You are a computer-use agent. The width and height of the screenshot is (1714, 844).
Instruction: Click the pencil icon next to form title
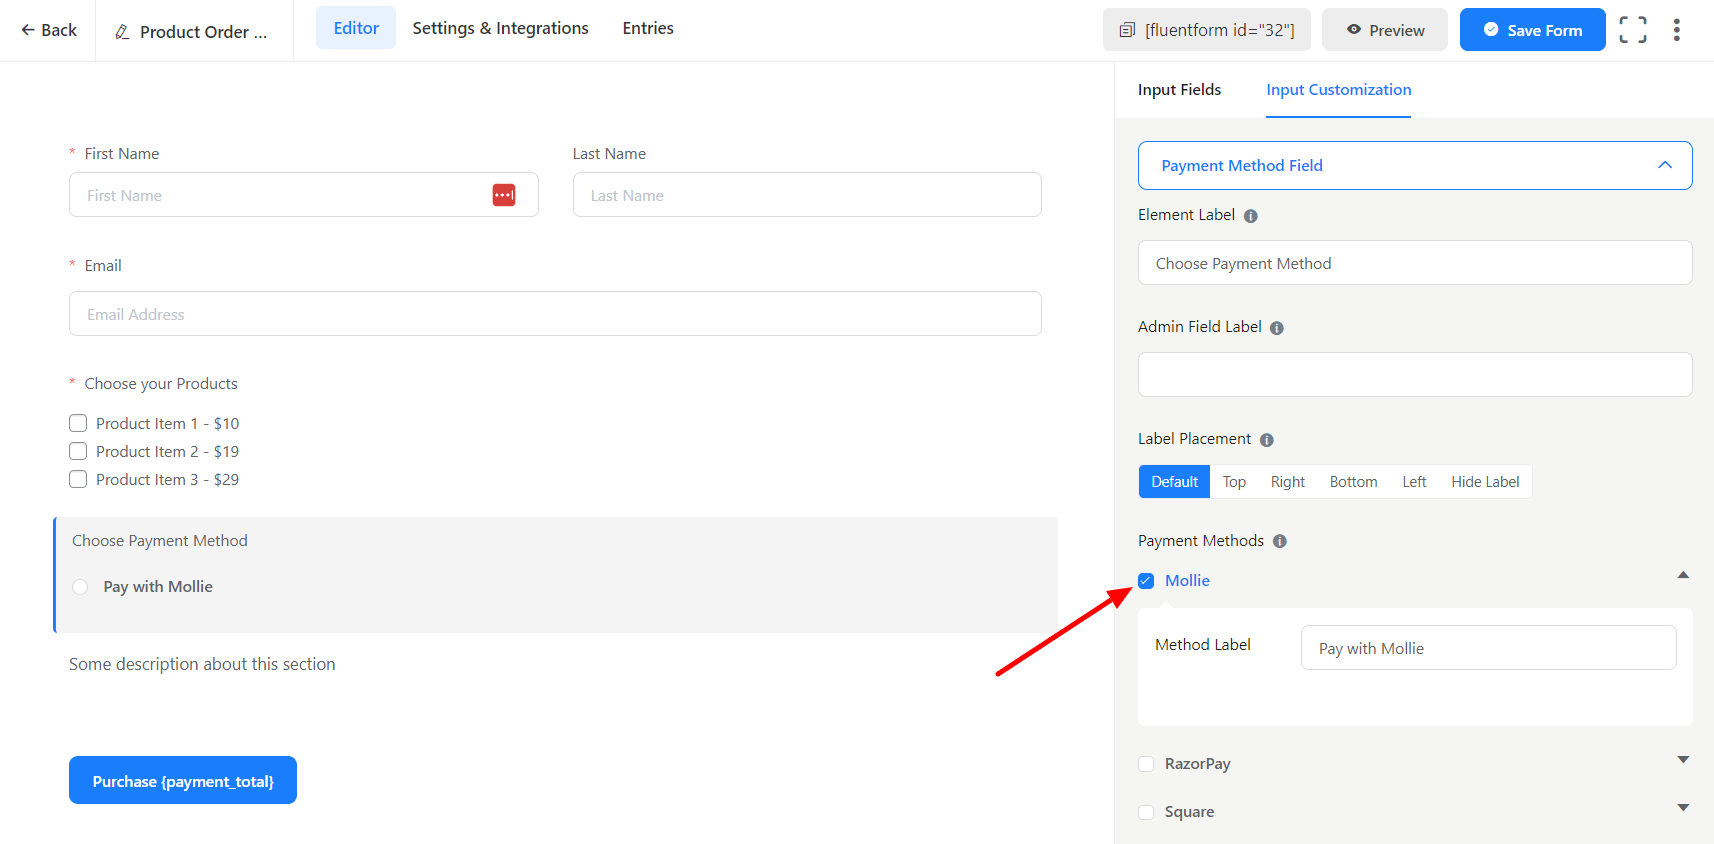122,32
